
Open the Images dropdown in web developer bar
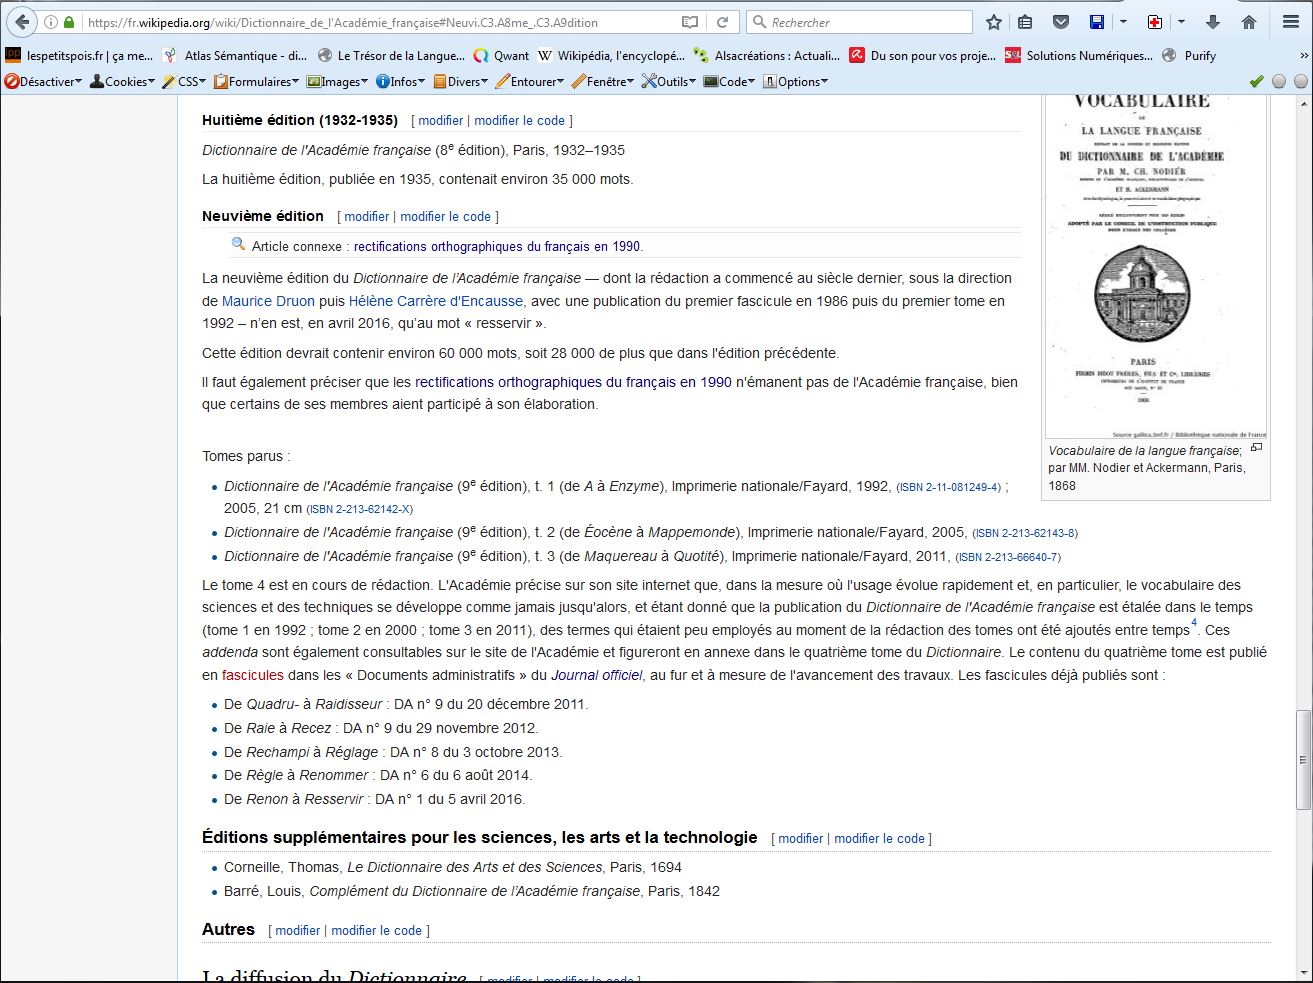click(x=338, y=82)
